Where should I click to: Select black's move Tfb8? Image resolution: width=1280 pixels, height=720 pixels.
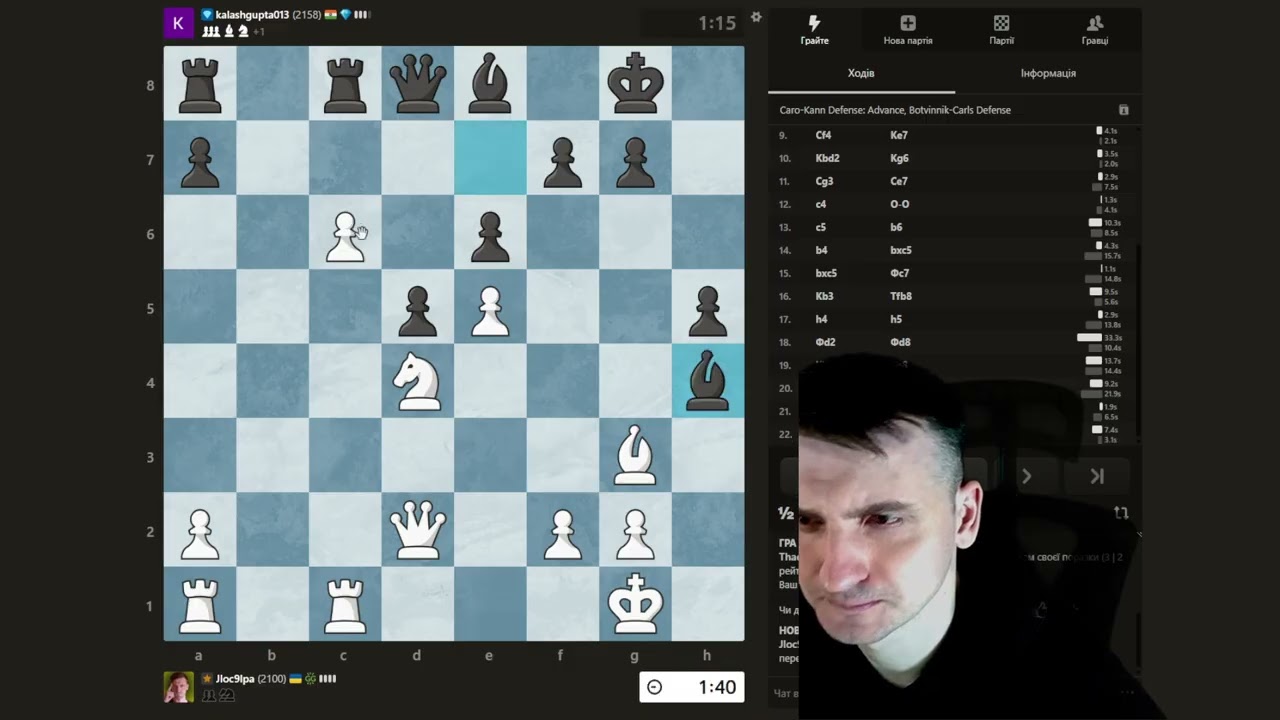[901, 296]
